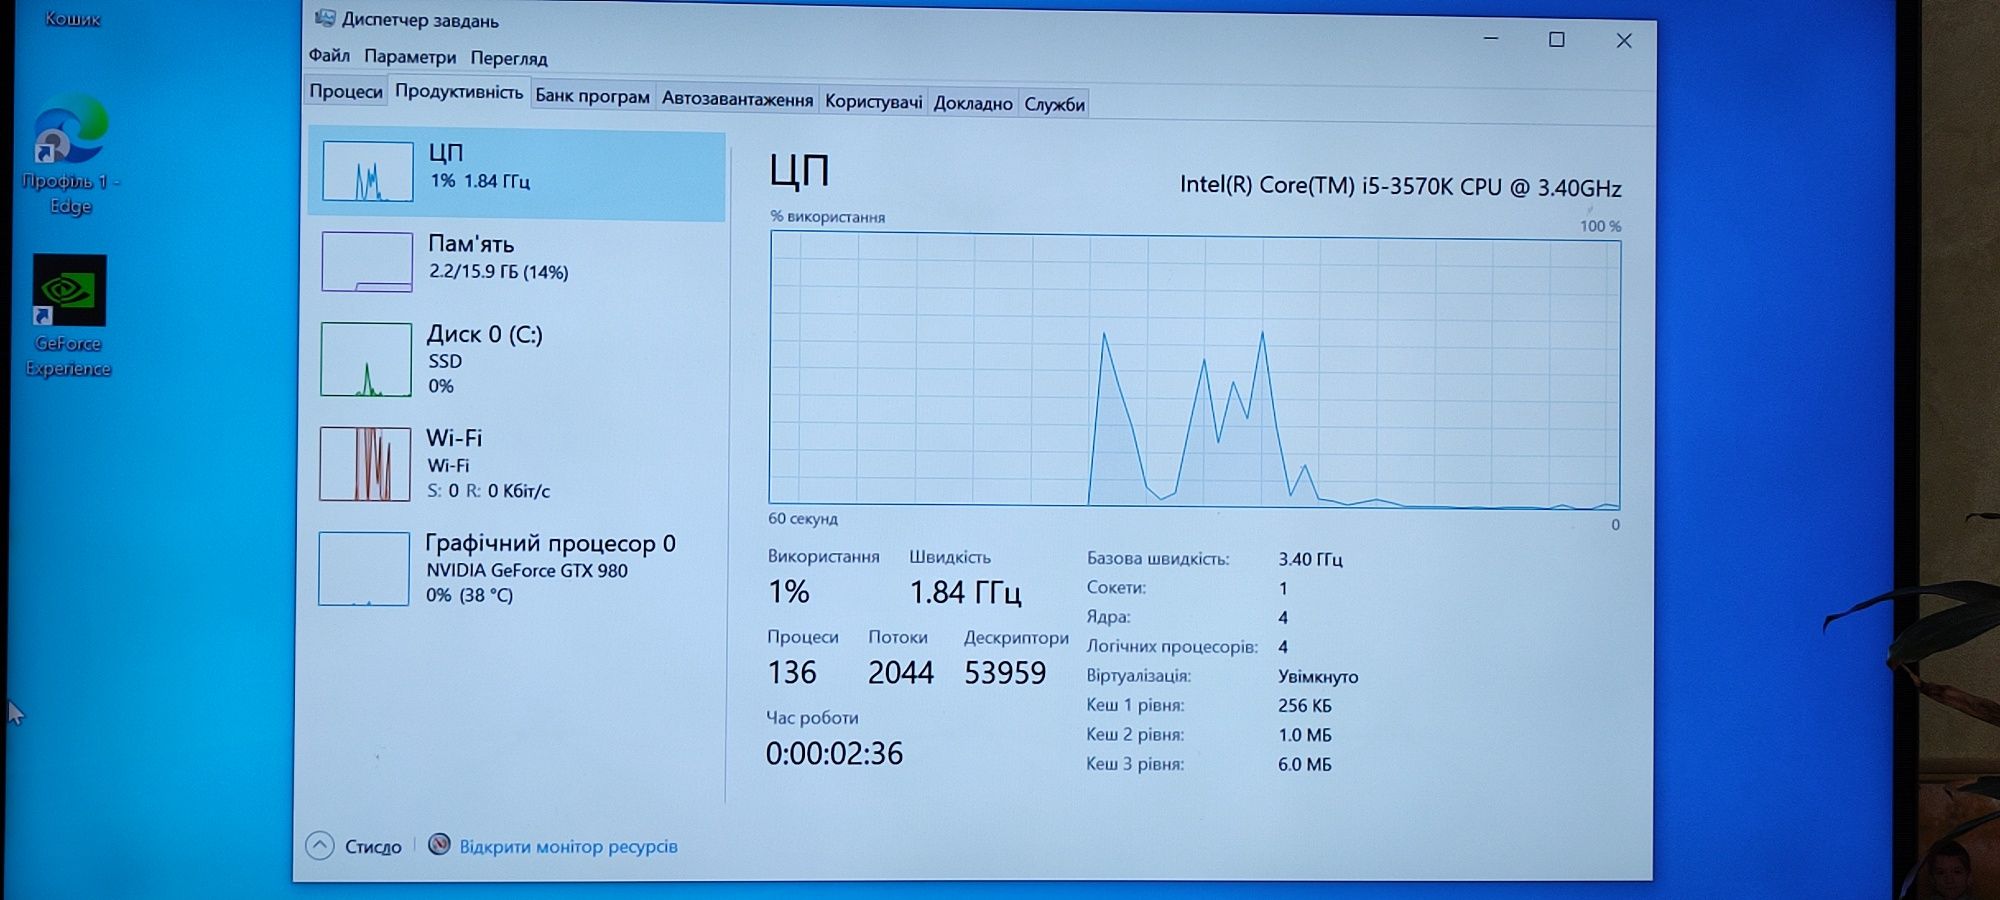This screenshot has width=2000, height=900.
Task: Click the NVIDIA GeForce GTX 980 entry
Action: point(527,570)
